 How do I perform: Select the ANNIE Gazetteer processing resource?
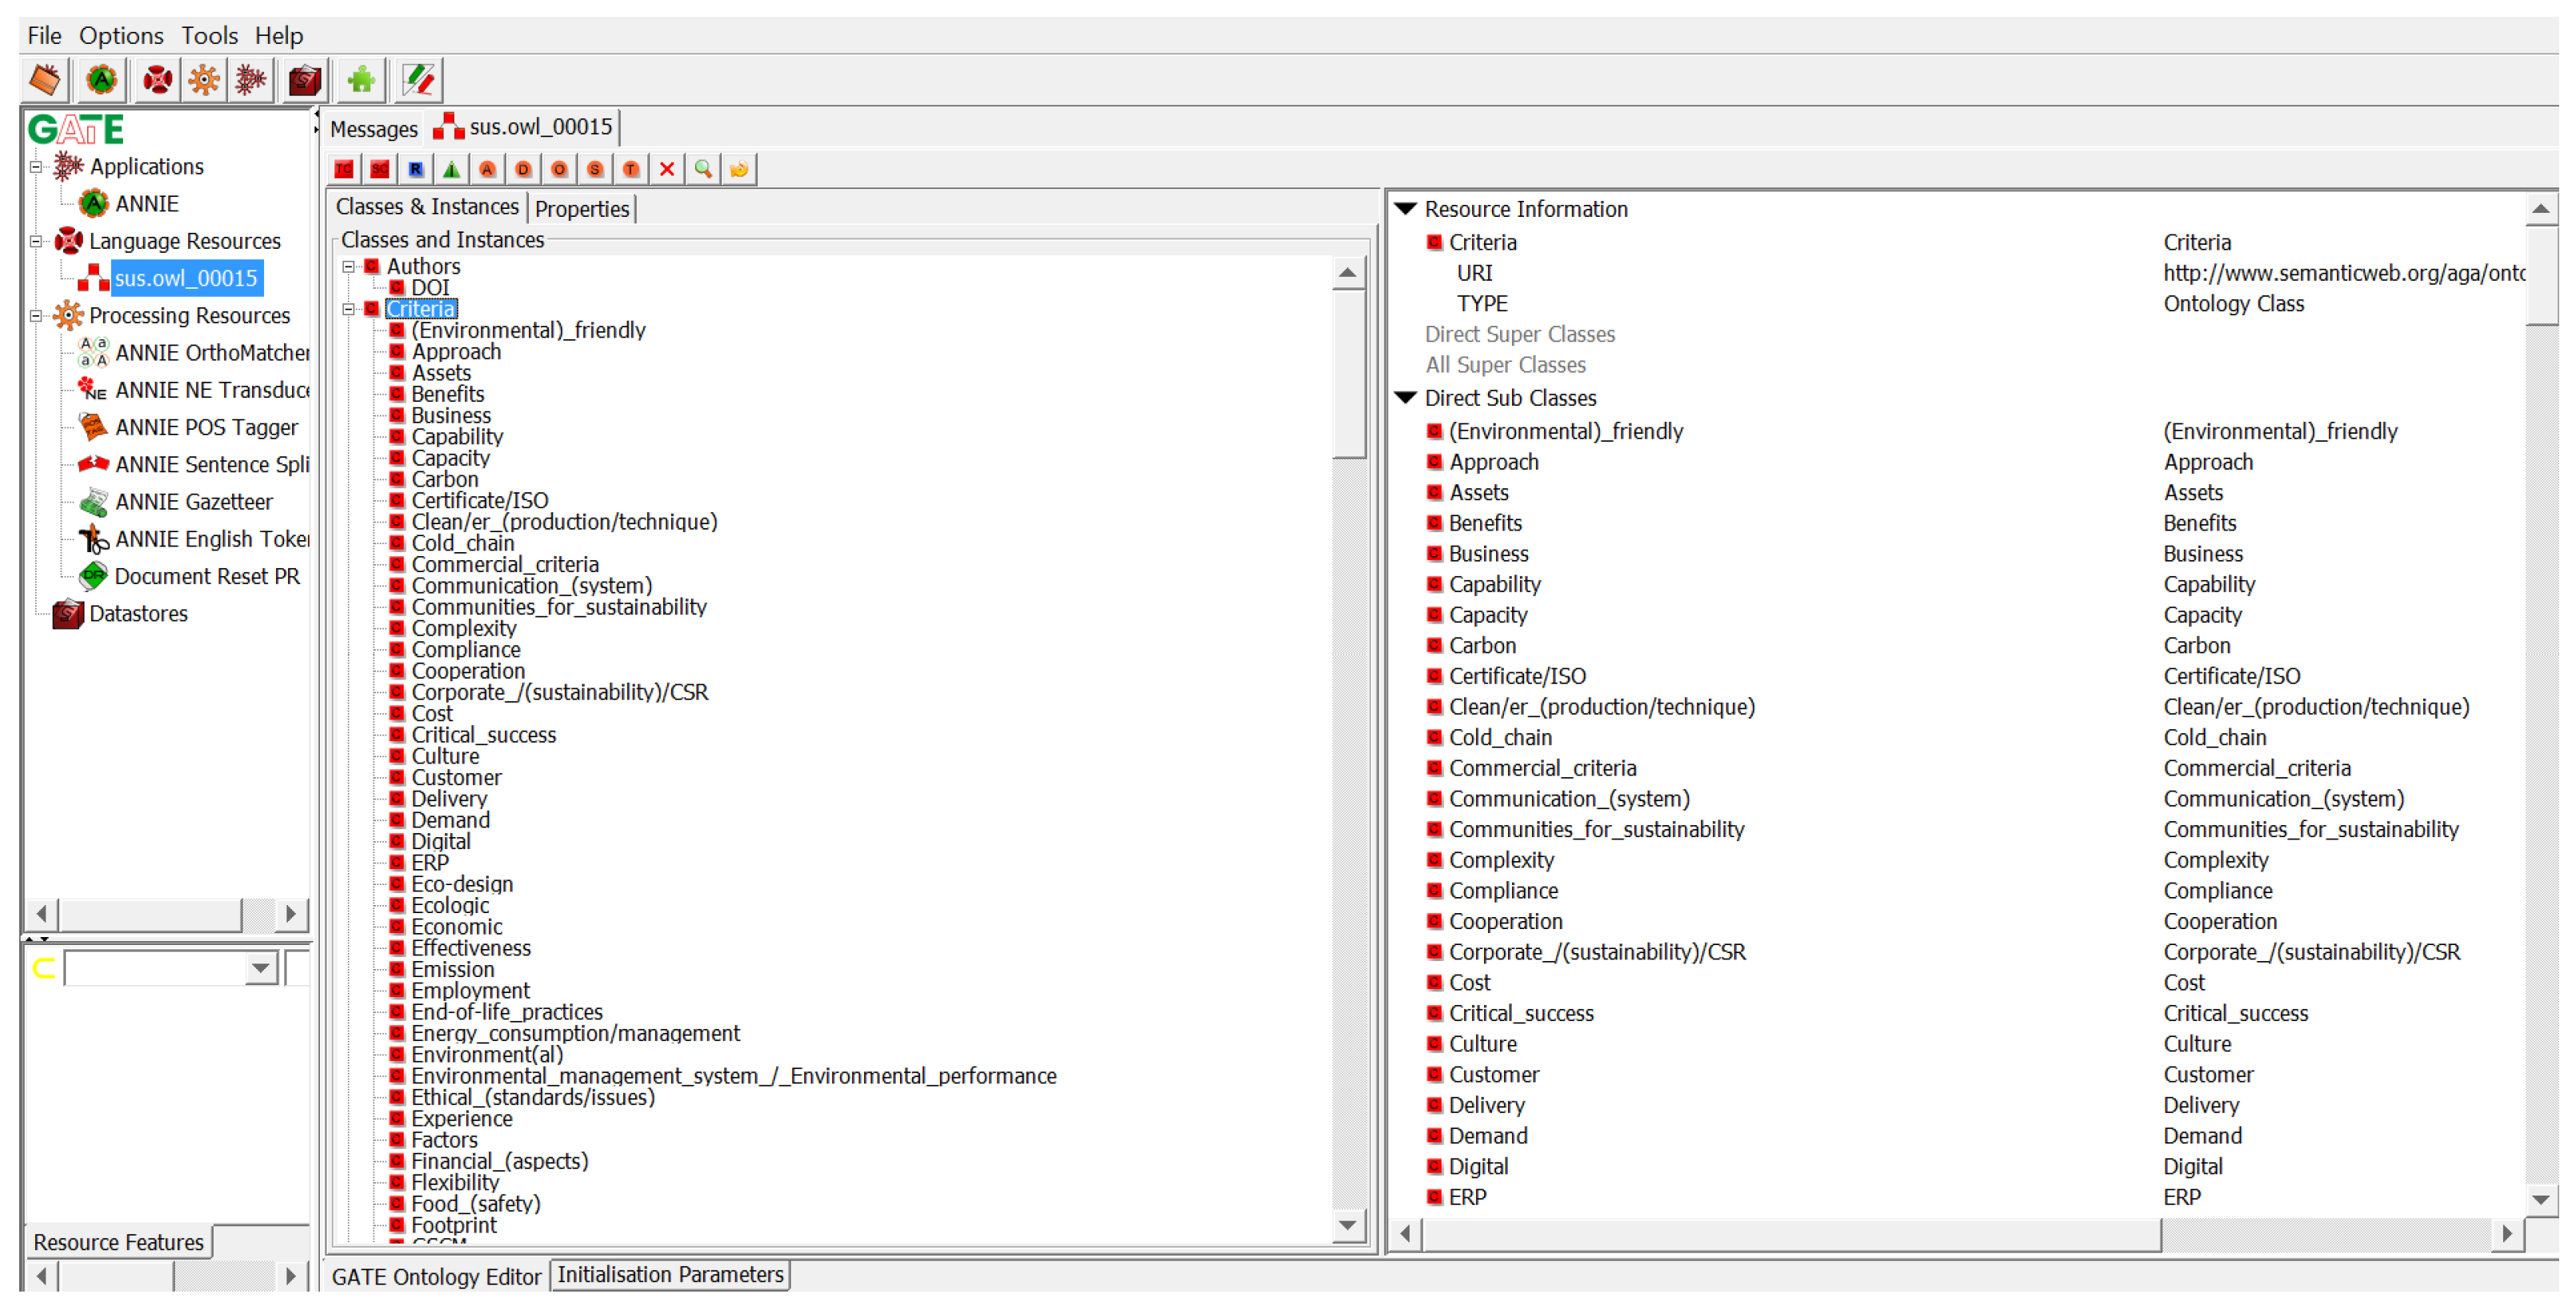193,503
